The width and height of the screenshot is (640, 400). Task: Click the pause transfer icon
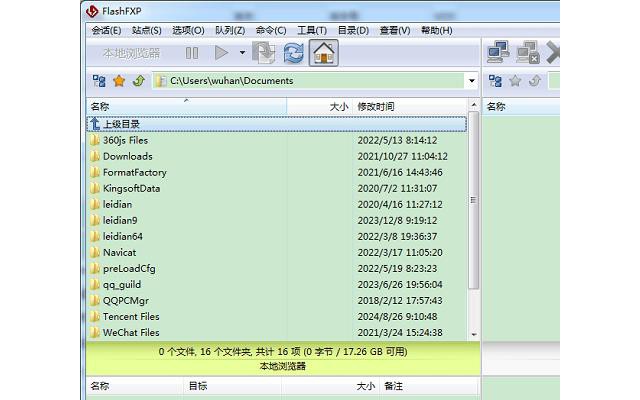click(x=192, y=53)
